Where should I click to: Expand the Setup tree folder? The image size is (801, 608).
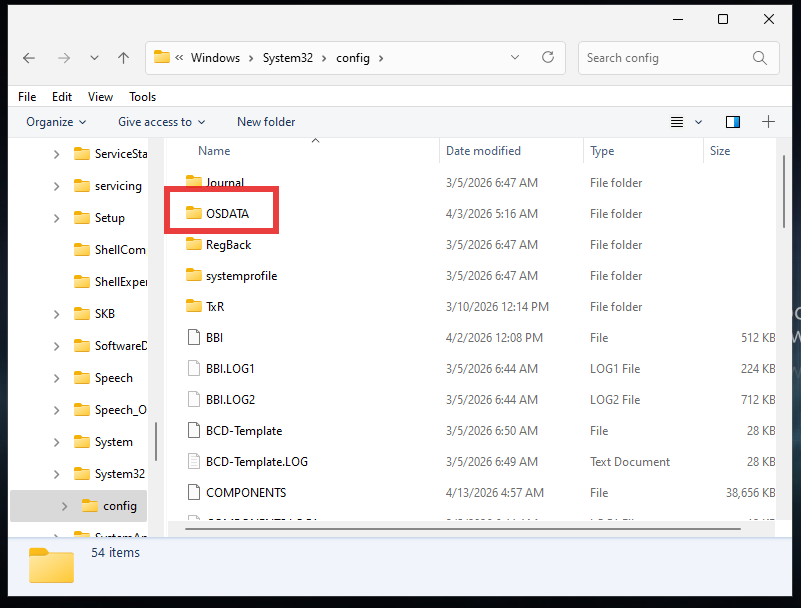(x=57, y=219)
